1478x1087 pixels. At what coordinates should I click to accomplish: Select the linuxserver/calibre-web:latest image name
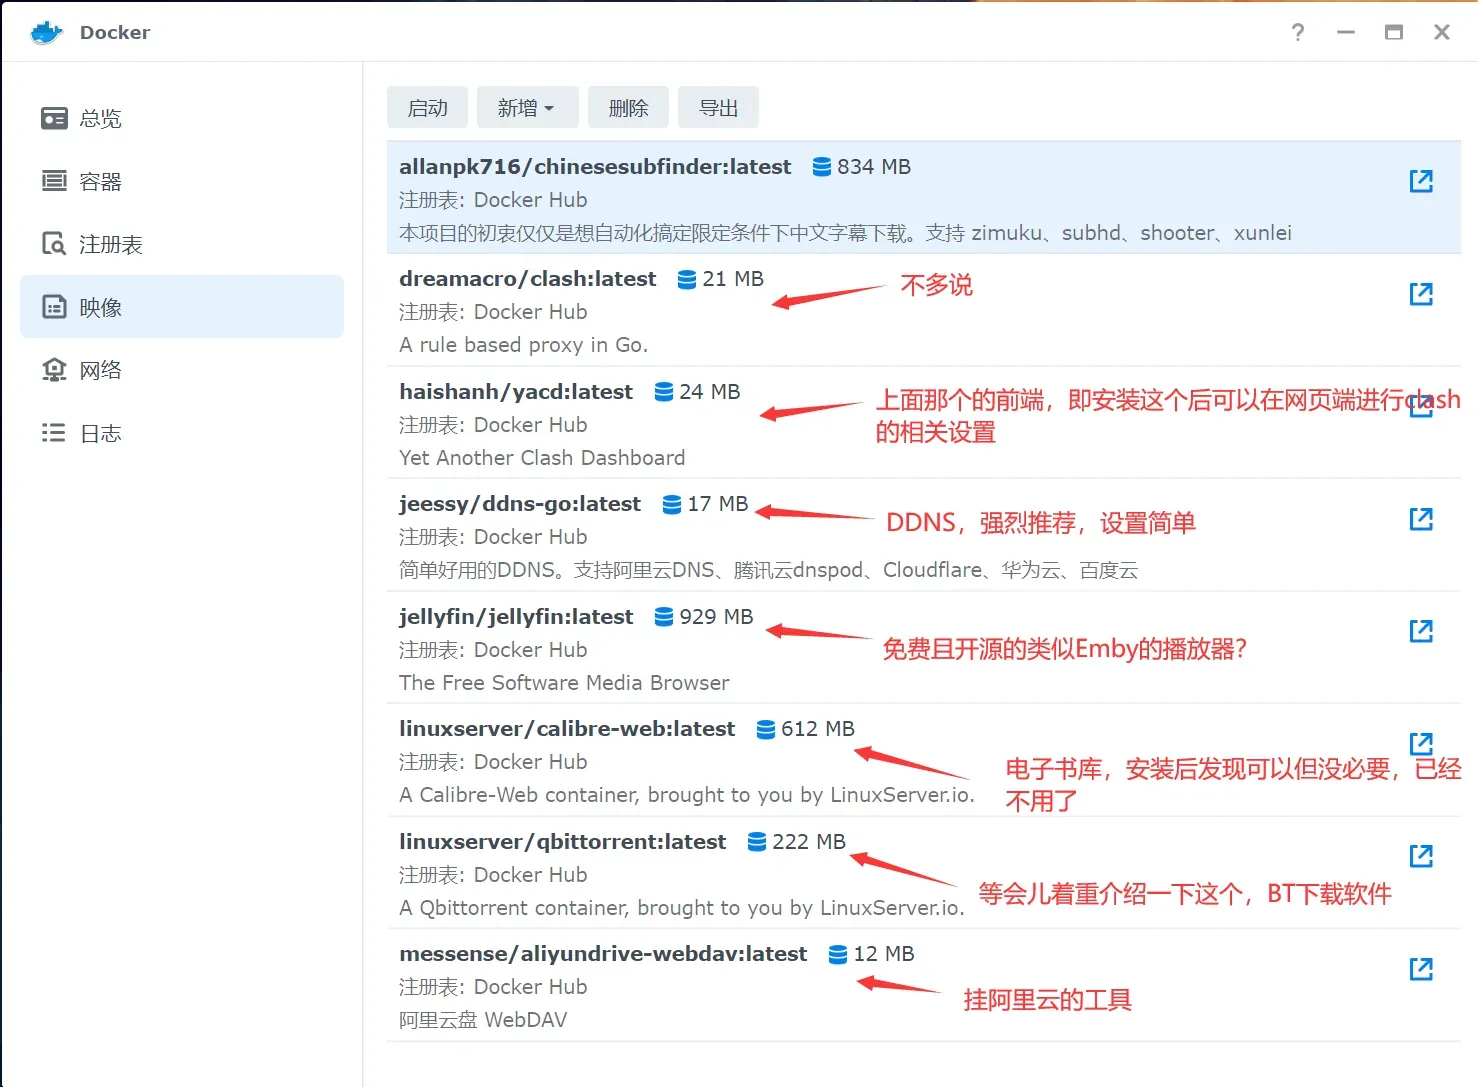click(567, 729)
